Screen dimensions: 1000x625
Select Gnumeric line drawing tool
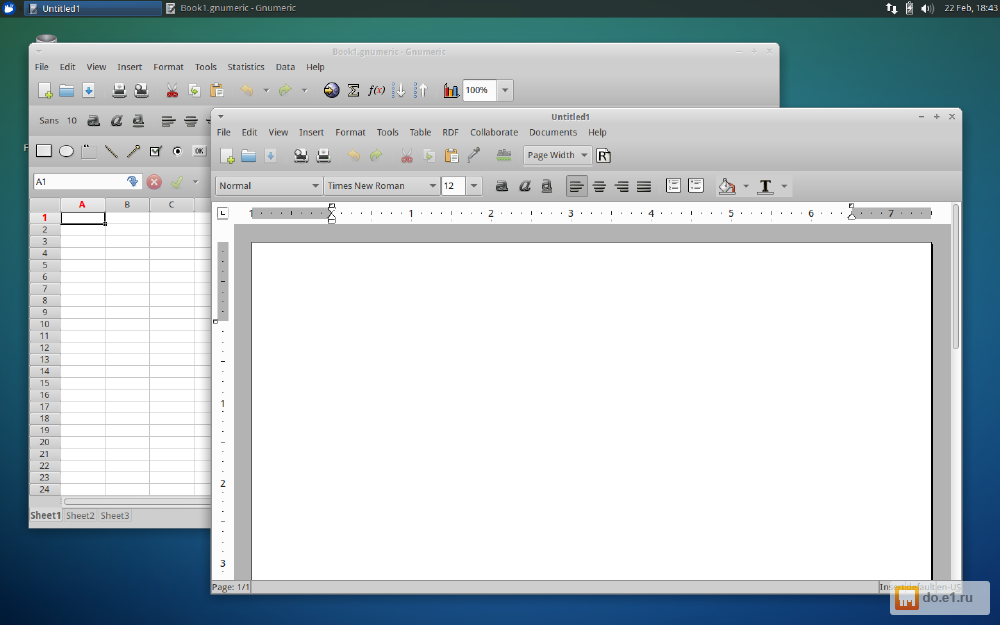pos(111,151)
